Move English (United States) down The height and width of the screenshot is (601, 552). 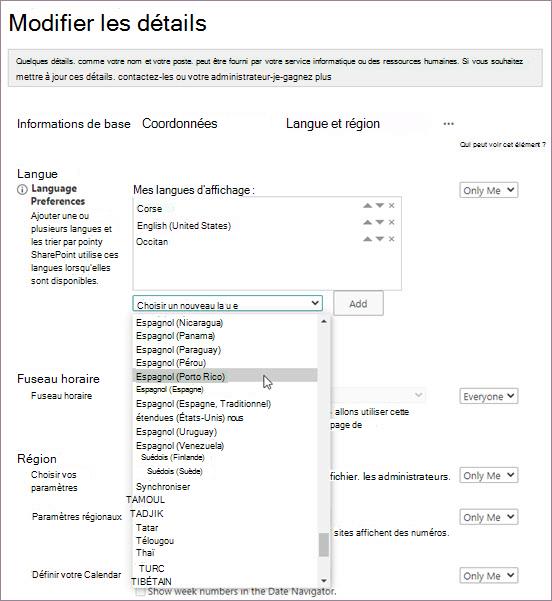pyautogui.click(x=380, y=222)
